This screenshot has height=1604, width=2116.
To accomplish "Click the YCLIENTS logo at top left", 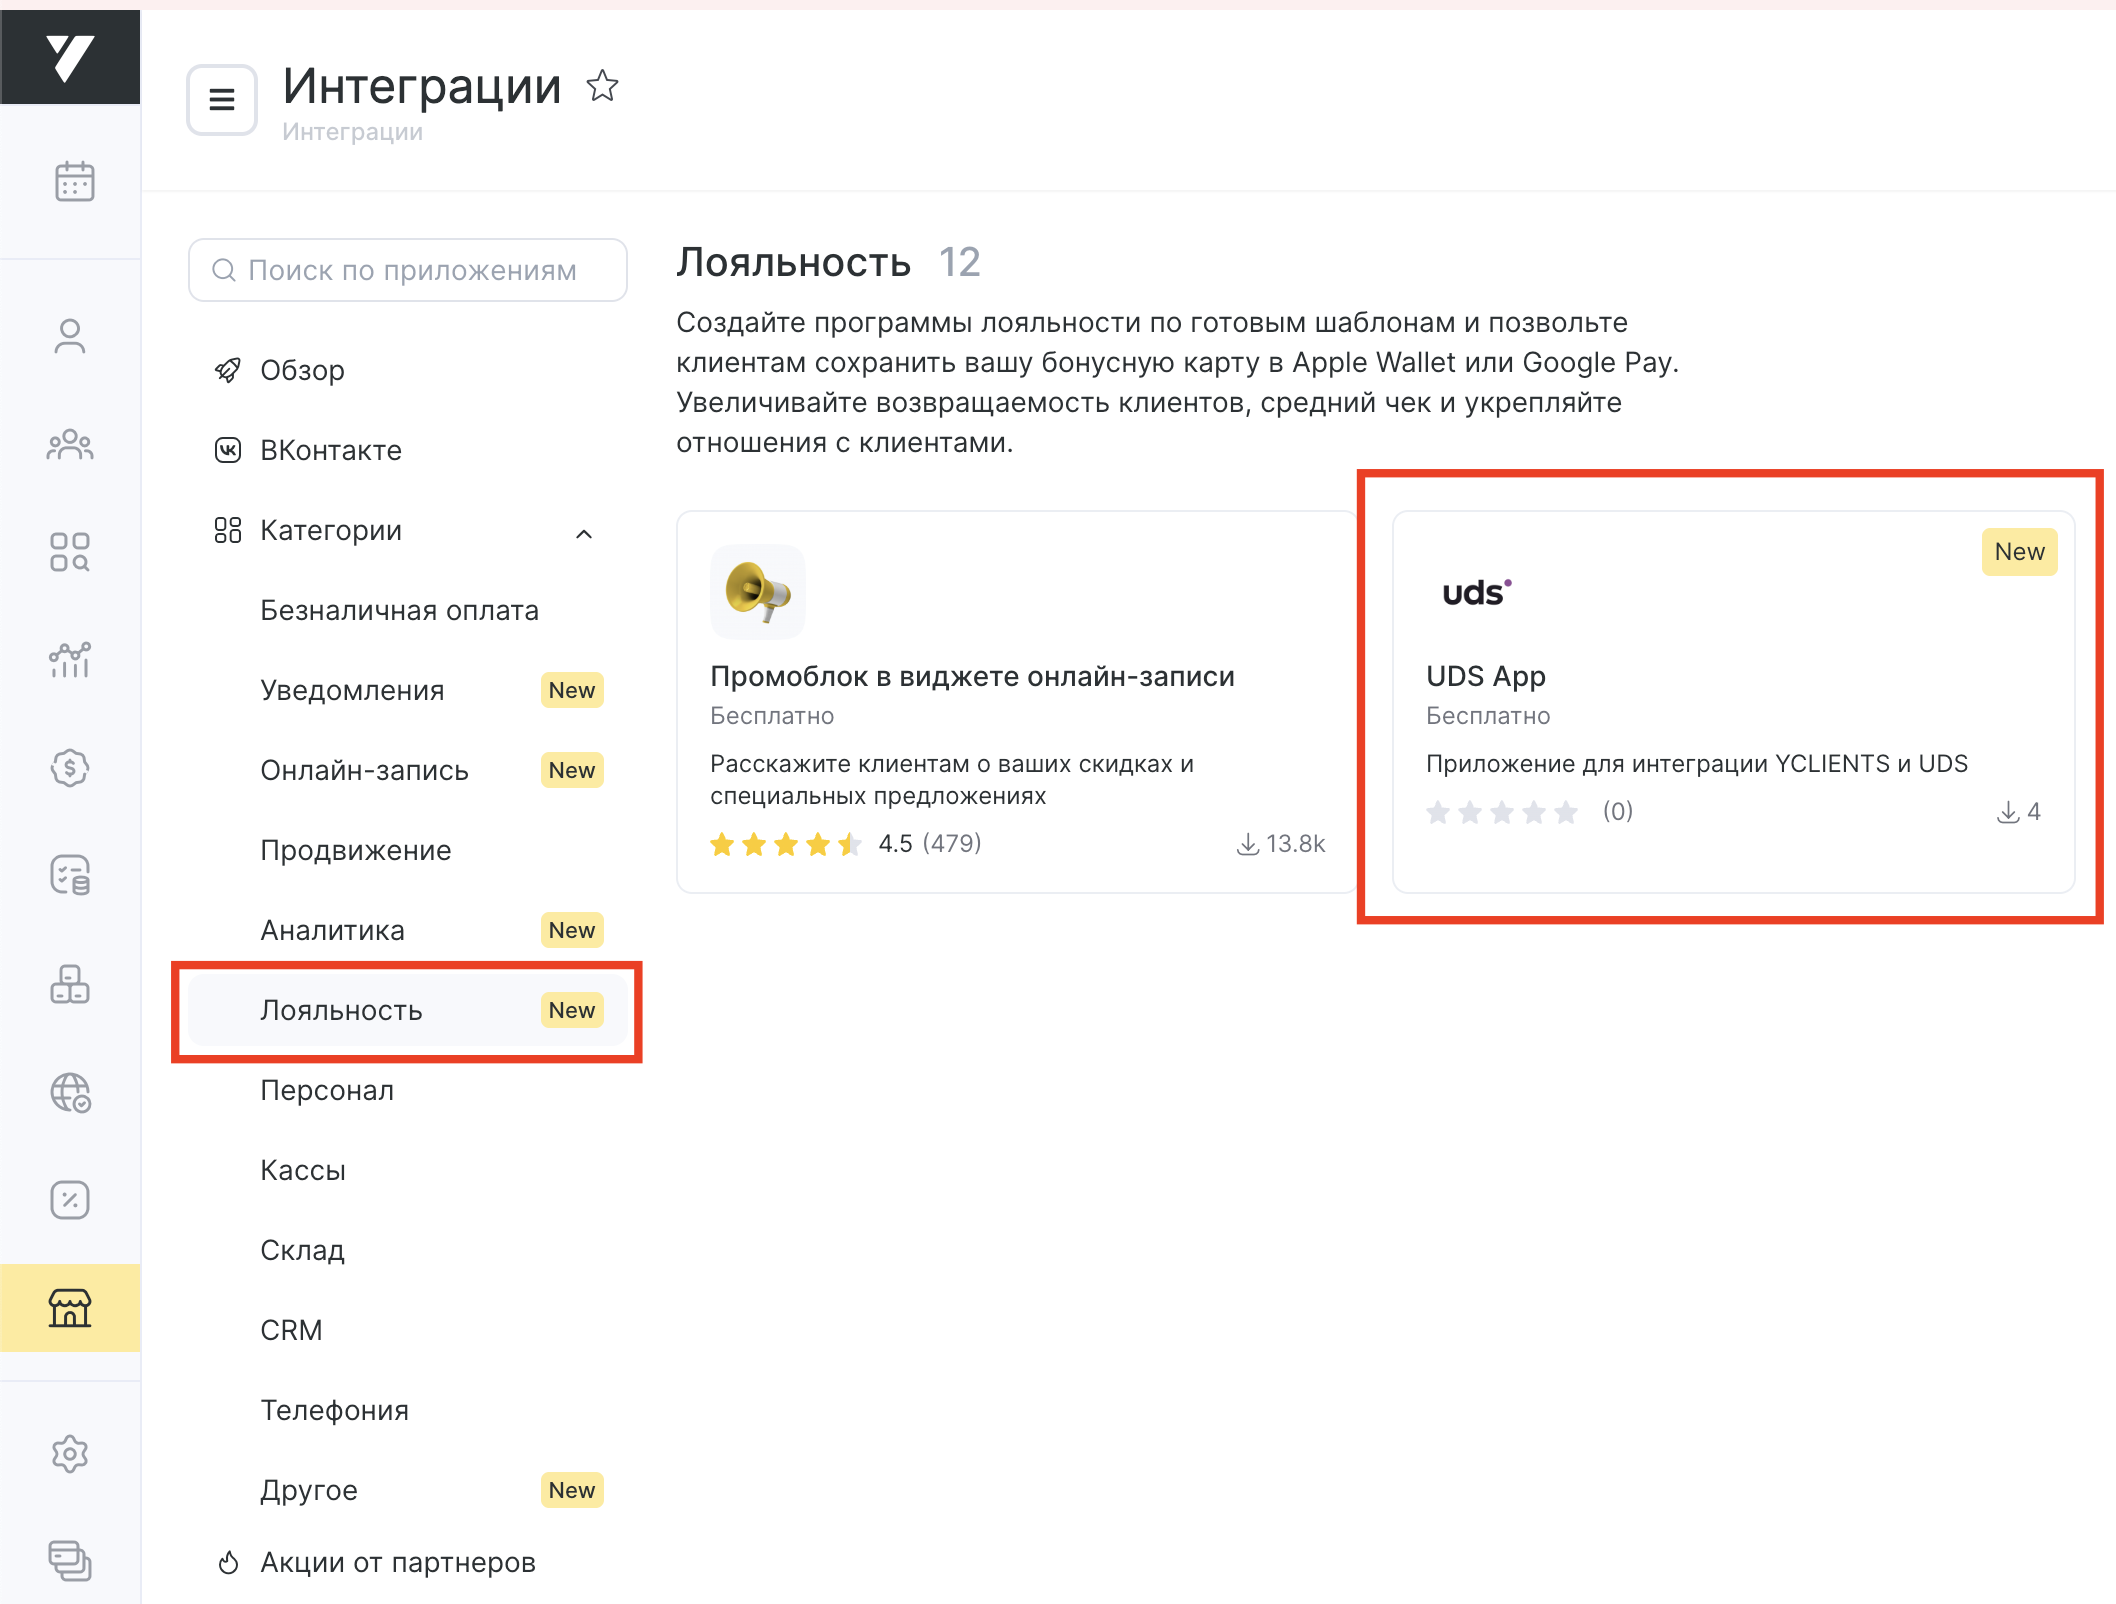I will [70, 57].
